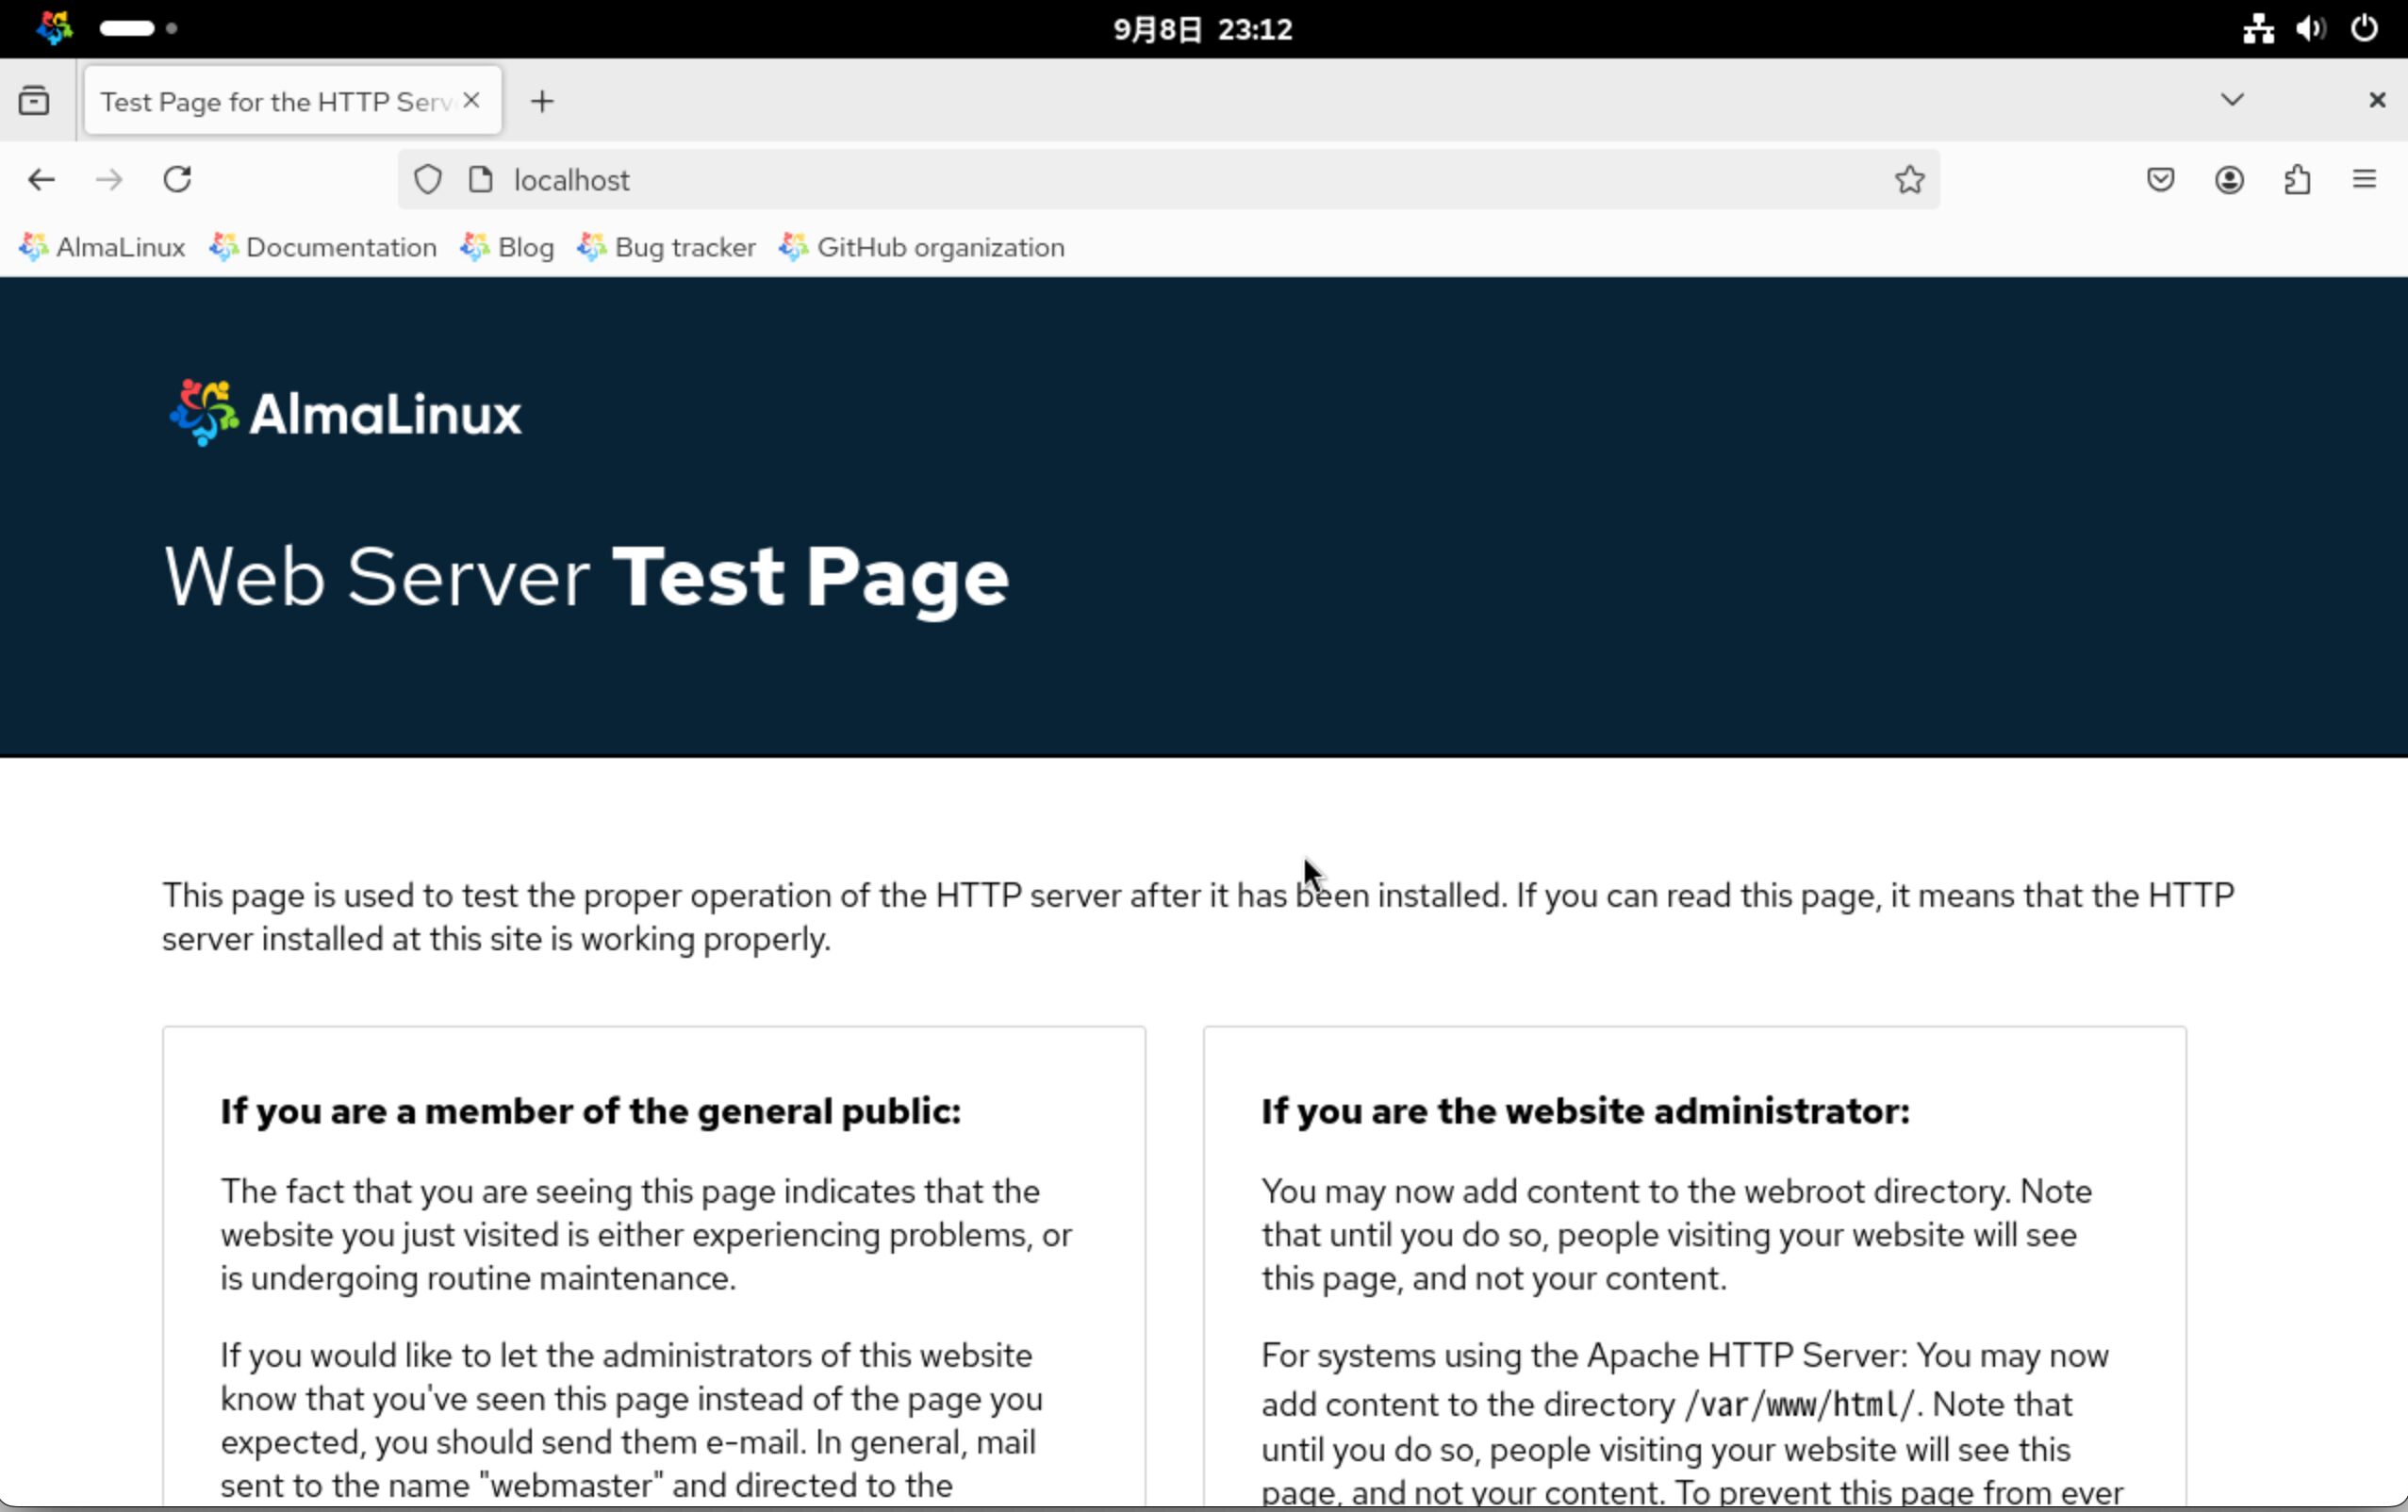Screen dimensions: 2408x1512
Task: Click the forward navigation arrow
Action: (109, 180)
